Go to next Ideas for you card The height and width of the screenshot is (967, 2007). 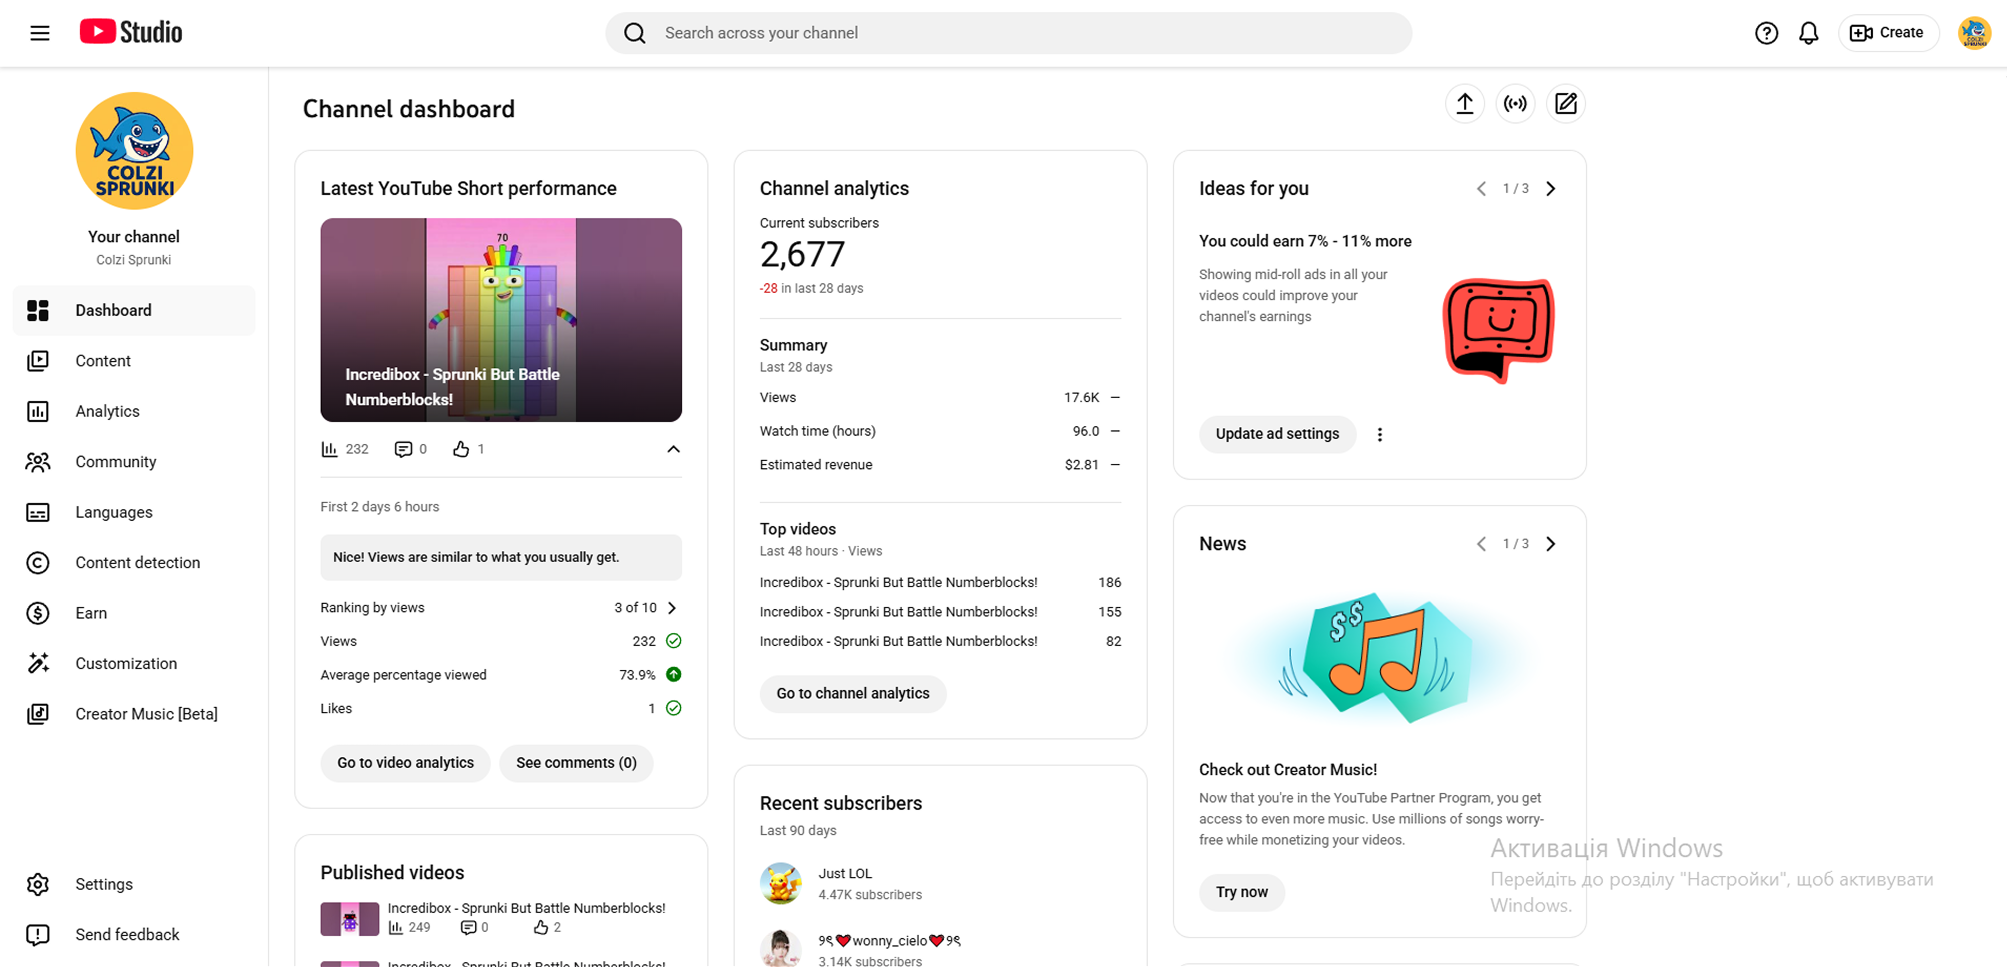1551,189
